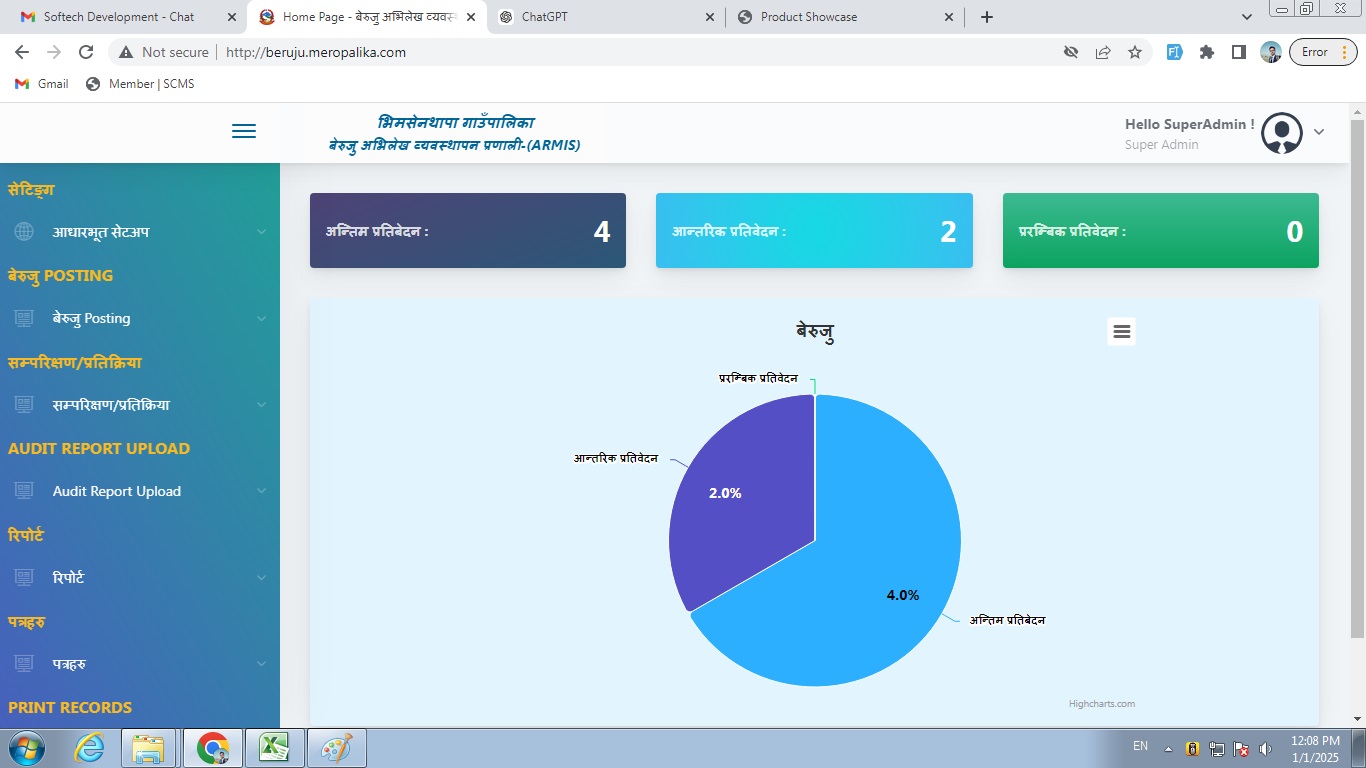Click the share page icon in address bar

tap(1103, 52)
